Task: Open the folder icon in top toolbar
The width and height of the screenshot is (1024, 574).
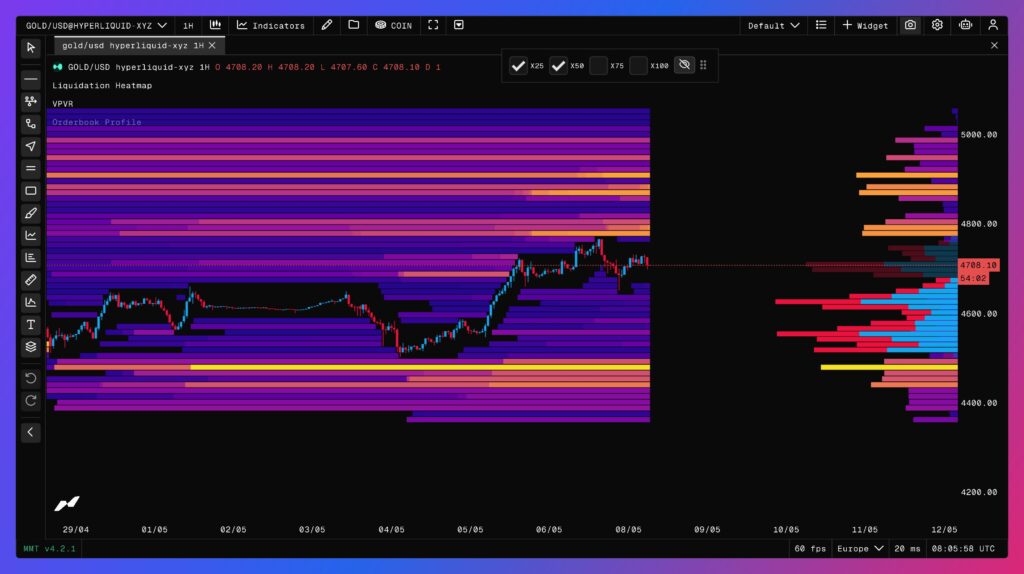Action: click(x=353, y=25)
